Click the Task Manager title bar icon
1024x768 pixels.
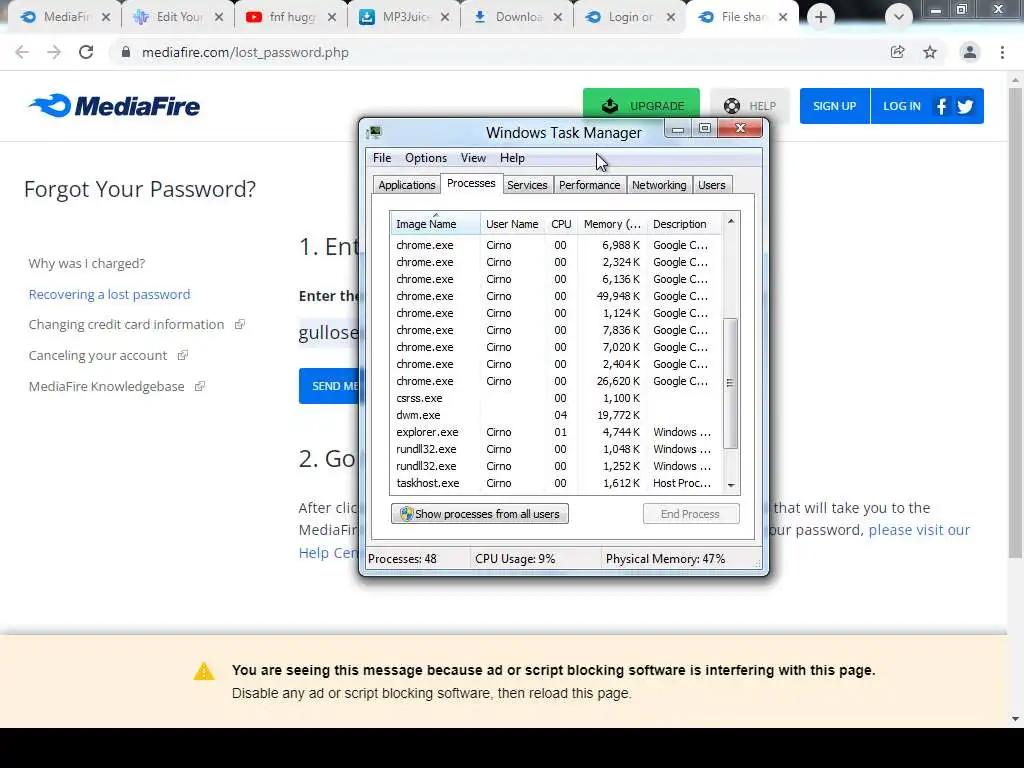[374, 133]
